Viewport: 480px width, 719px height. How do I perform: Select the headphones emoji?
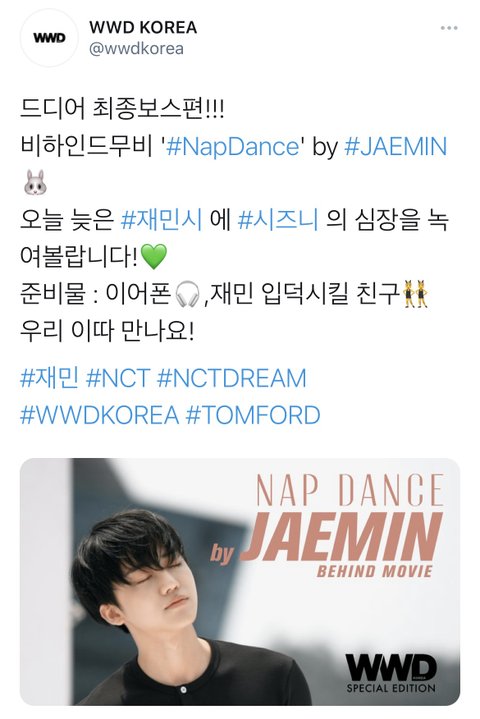[x=188, y=294]
